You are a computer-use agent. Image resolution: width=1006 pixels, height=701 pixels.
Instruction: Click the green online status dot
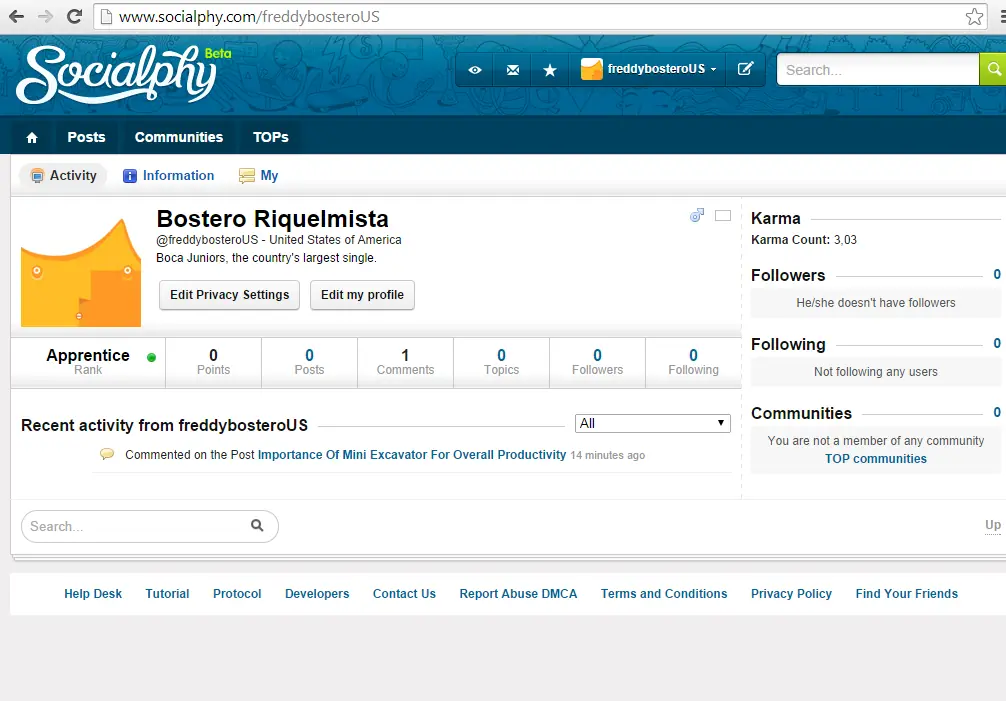(151, 358)
